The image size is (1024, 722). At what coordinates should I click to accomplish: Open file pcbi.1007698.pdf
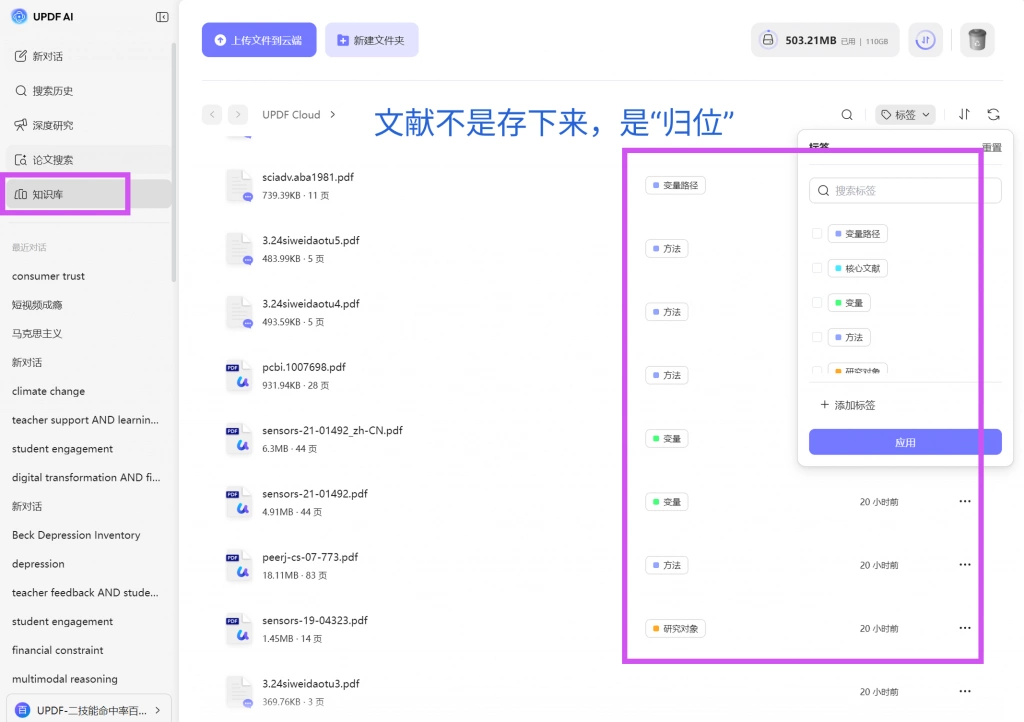pos(304,367)
